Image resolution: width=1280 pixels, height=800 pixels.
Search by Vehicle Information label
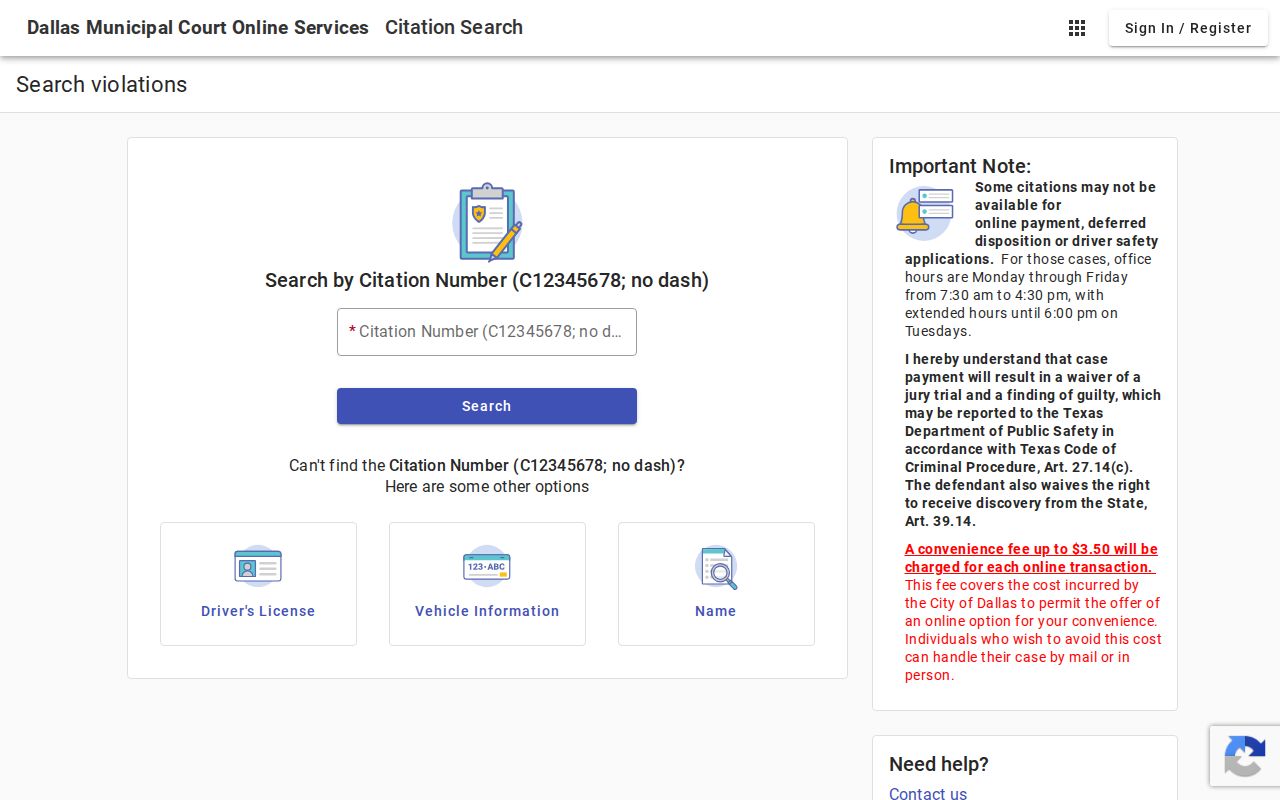487,611
